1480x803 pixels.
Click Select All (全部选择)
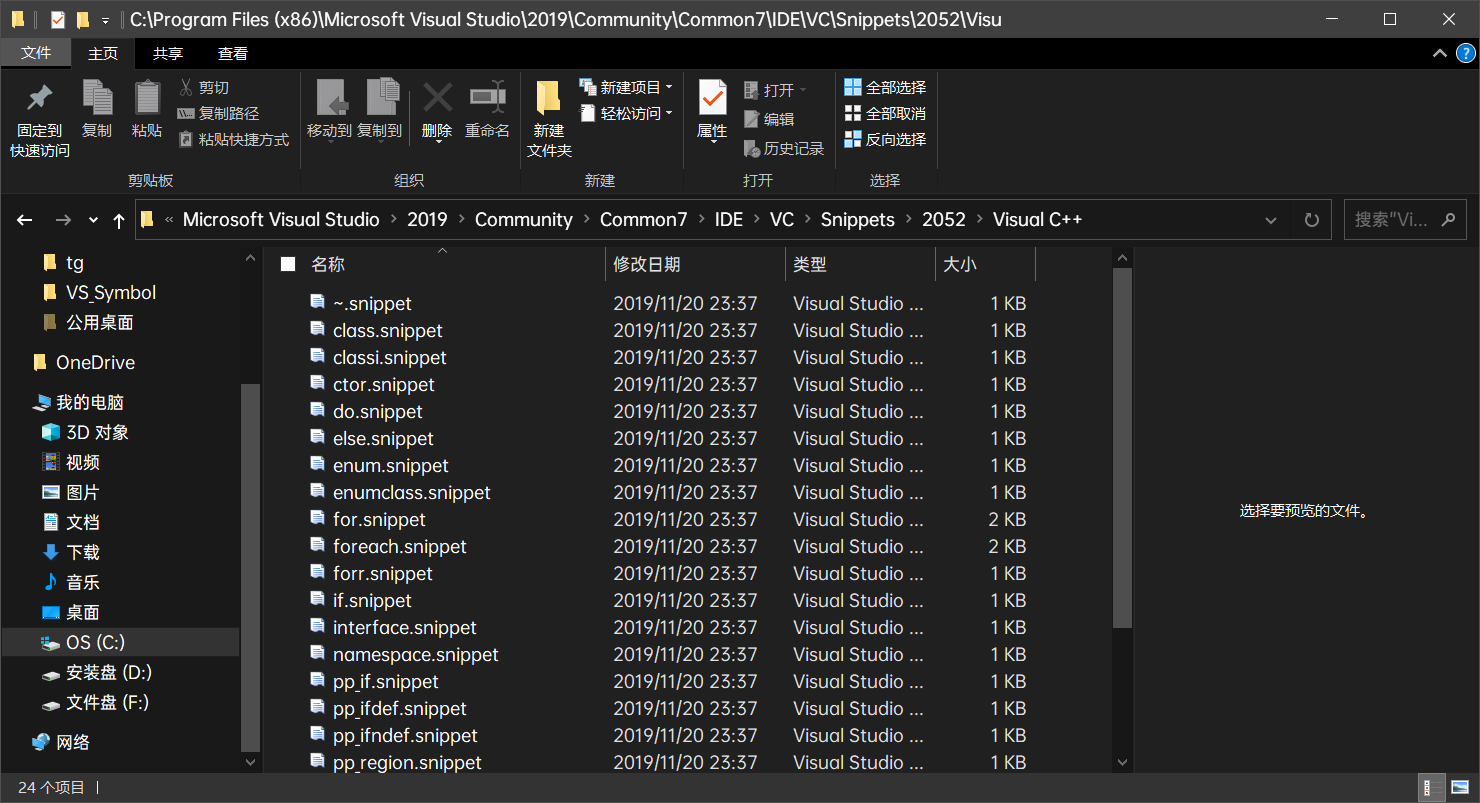[x=885, y=88]
